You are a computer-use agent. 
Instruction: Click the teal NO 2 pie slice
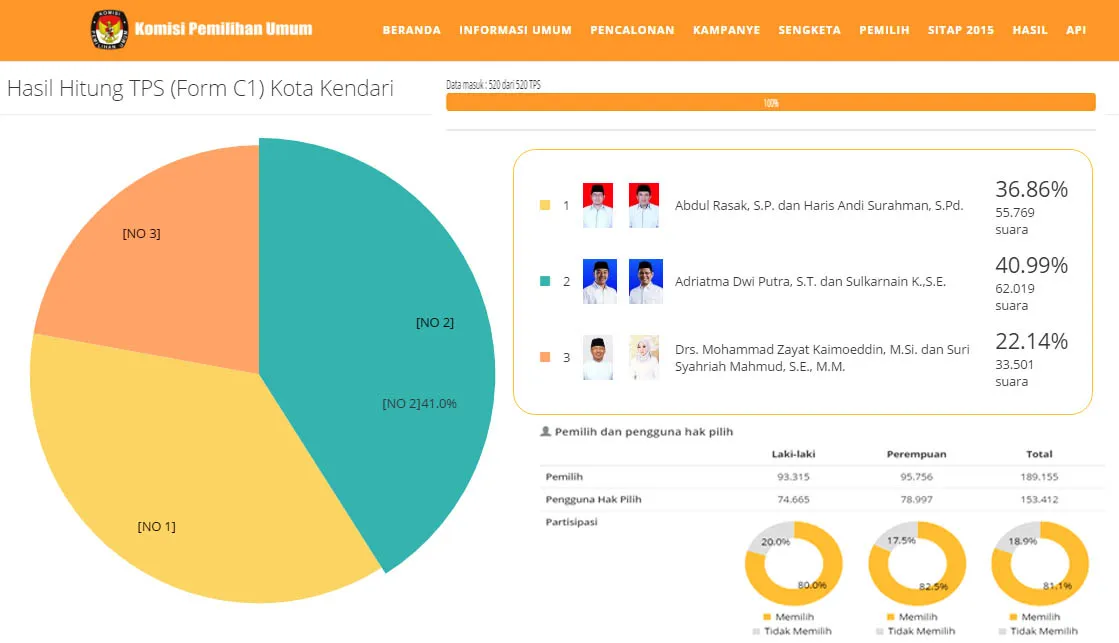pyautogui.click(x=400, y=360)
